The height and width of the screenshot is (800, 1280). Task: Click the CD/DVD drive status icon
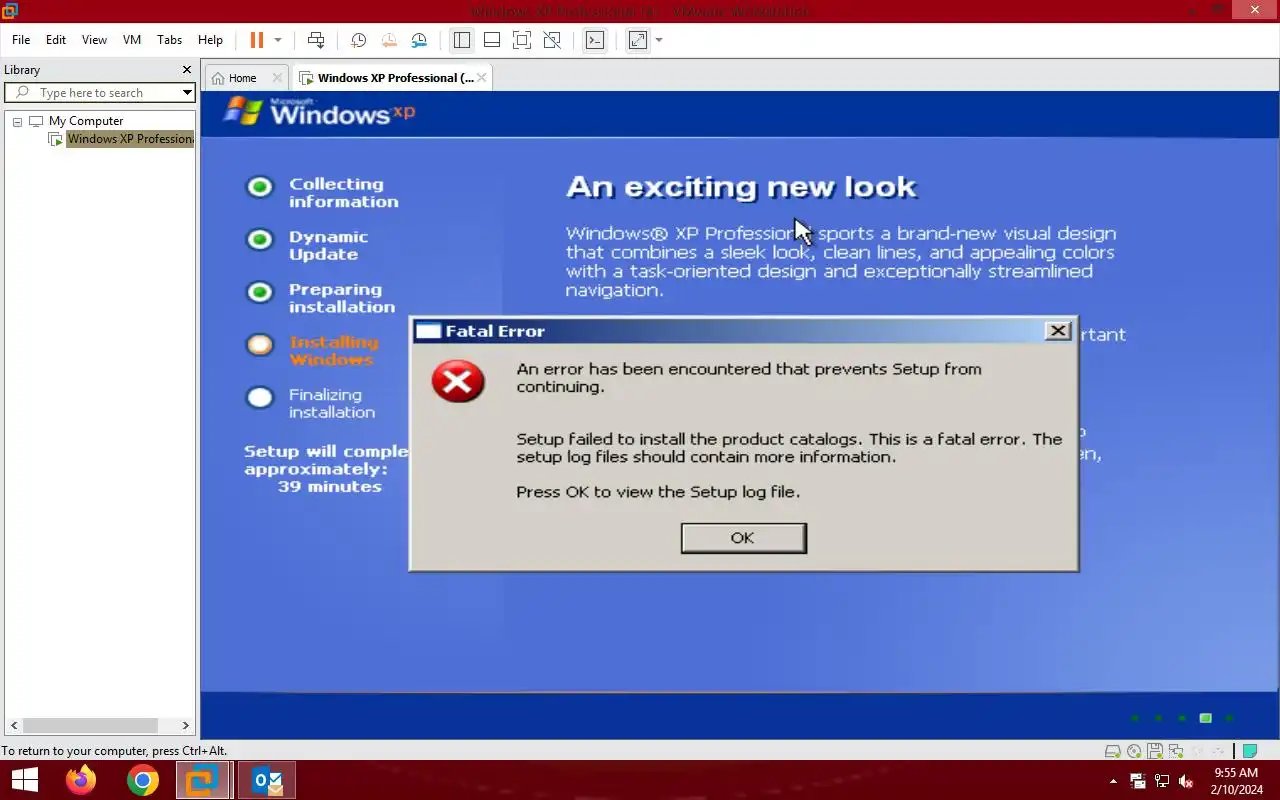point(1134,751)
